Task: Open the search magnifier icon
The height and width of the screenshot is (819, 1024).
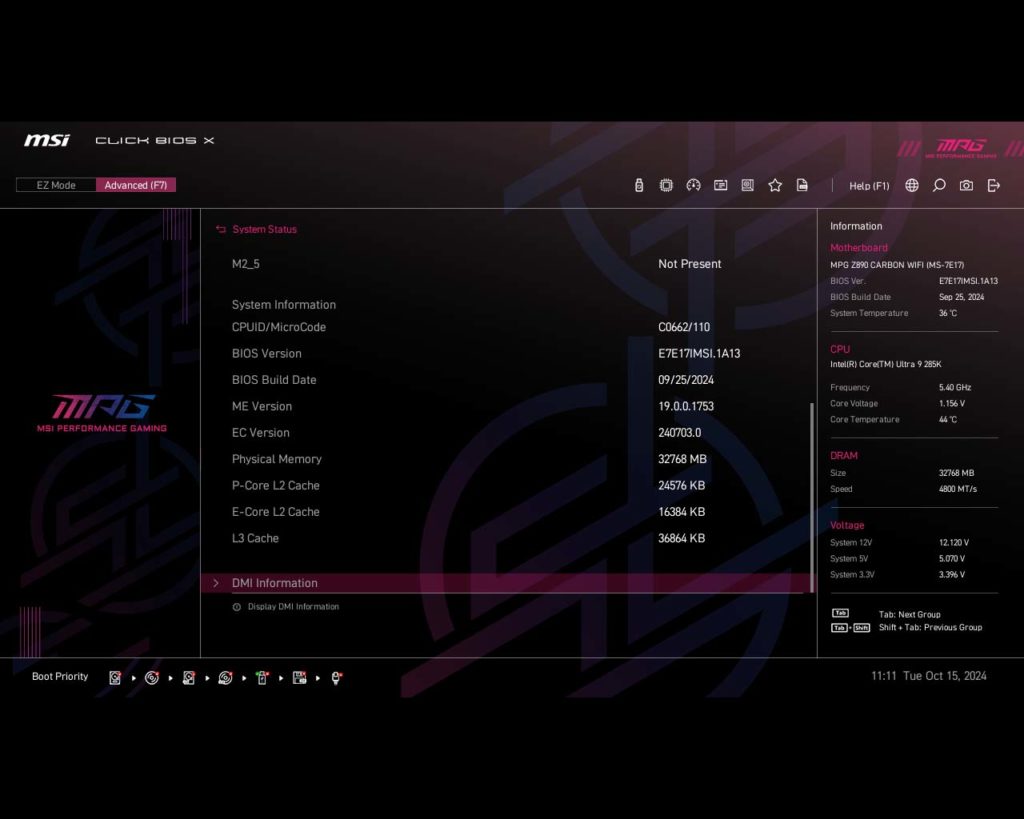Action: pyautogui.click(x=939, y=185)
